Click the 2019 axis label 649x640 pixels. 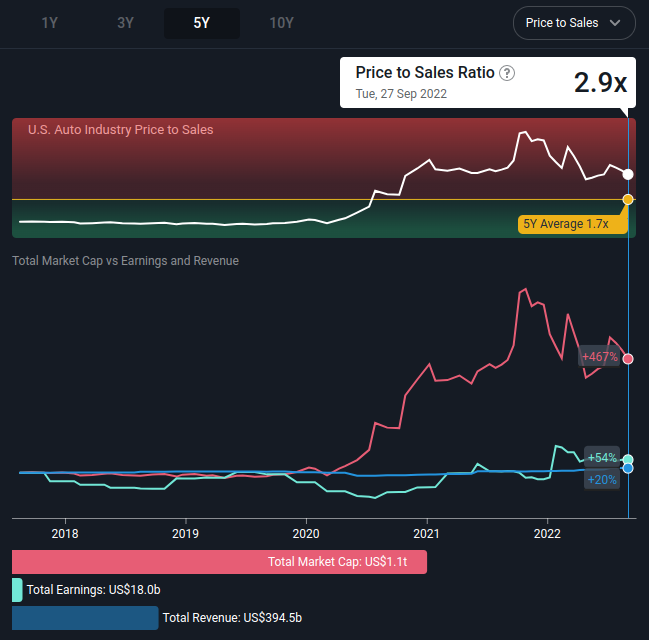[x=185, y=534]
